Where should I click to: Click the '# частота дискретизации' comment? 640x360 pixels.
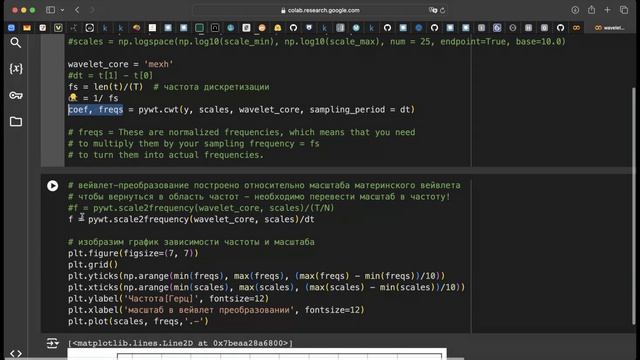211,87
